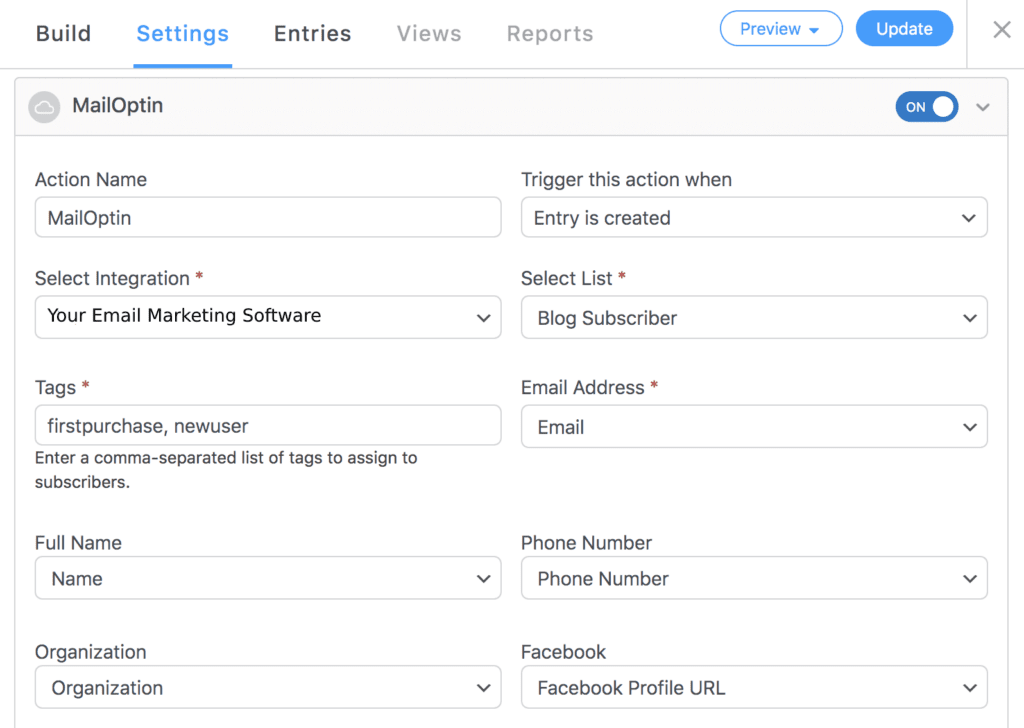Click the Facebook dropdown chevron icon
The width and height of the screenshot is (1024, 728).
pyautogui.click(x=969, y=687)
